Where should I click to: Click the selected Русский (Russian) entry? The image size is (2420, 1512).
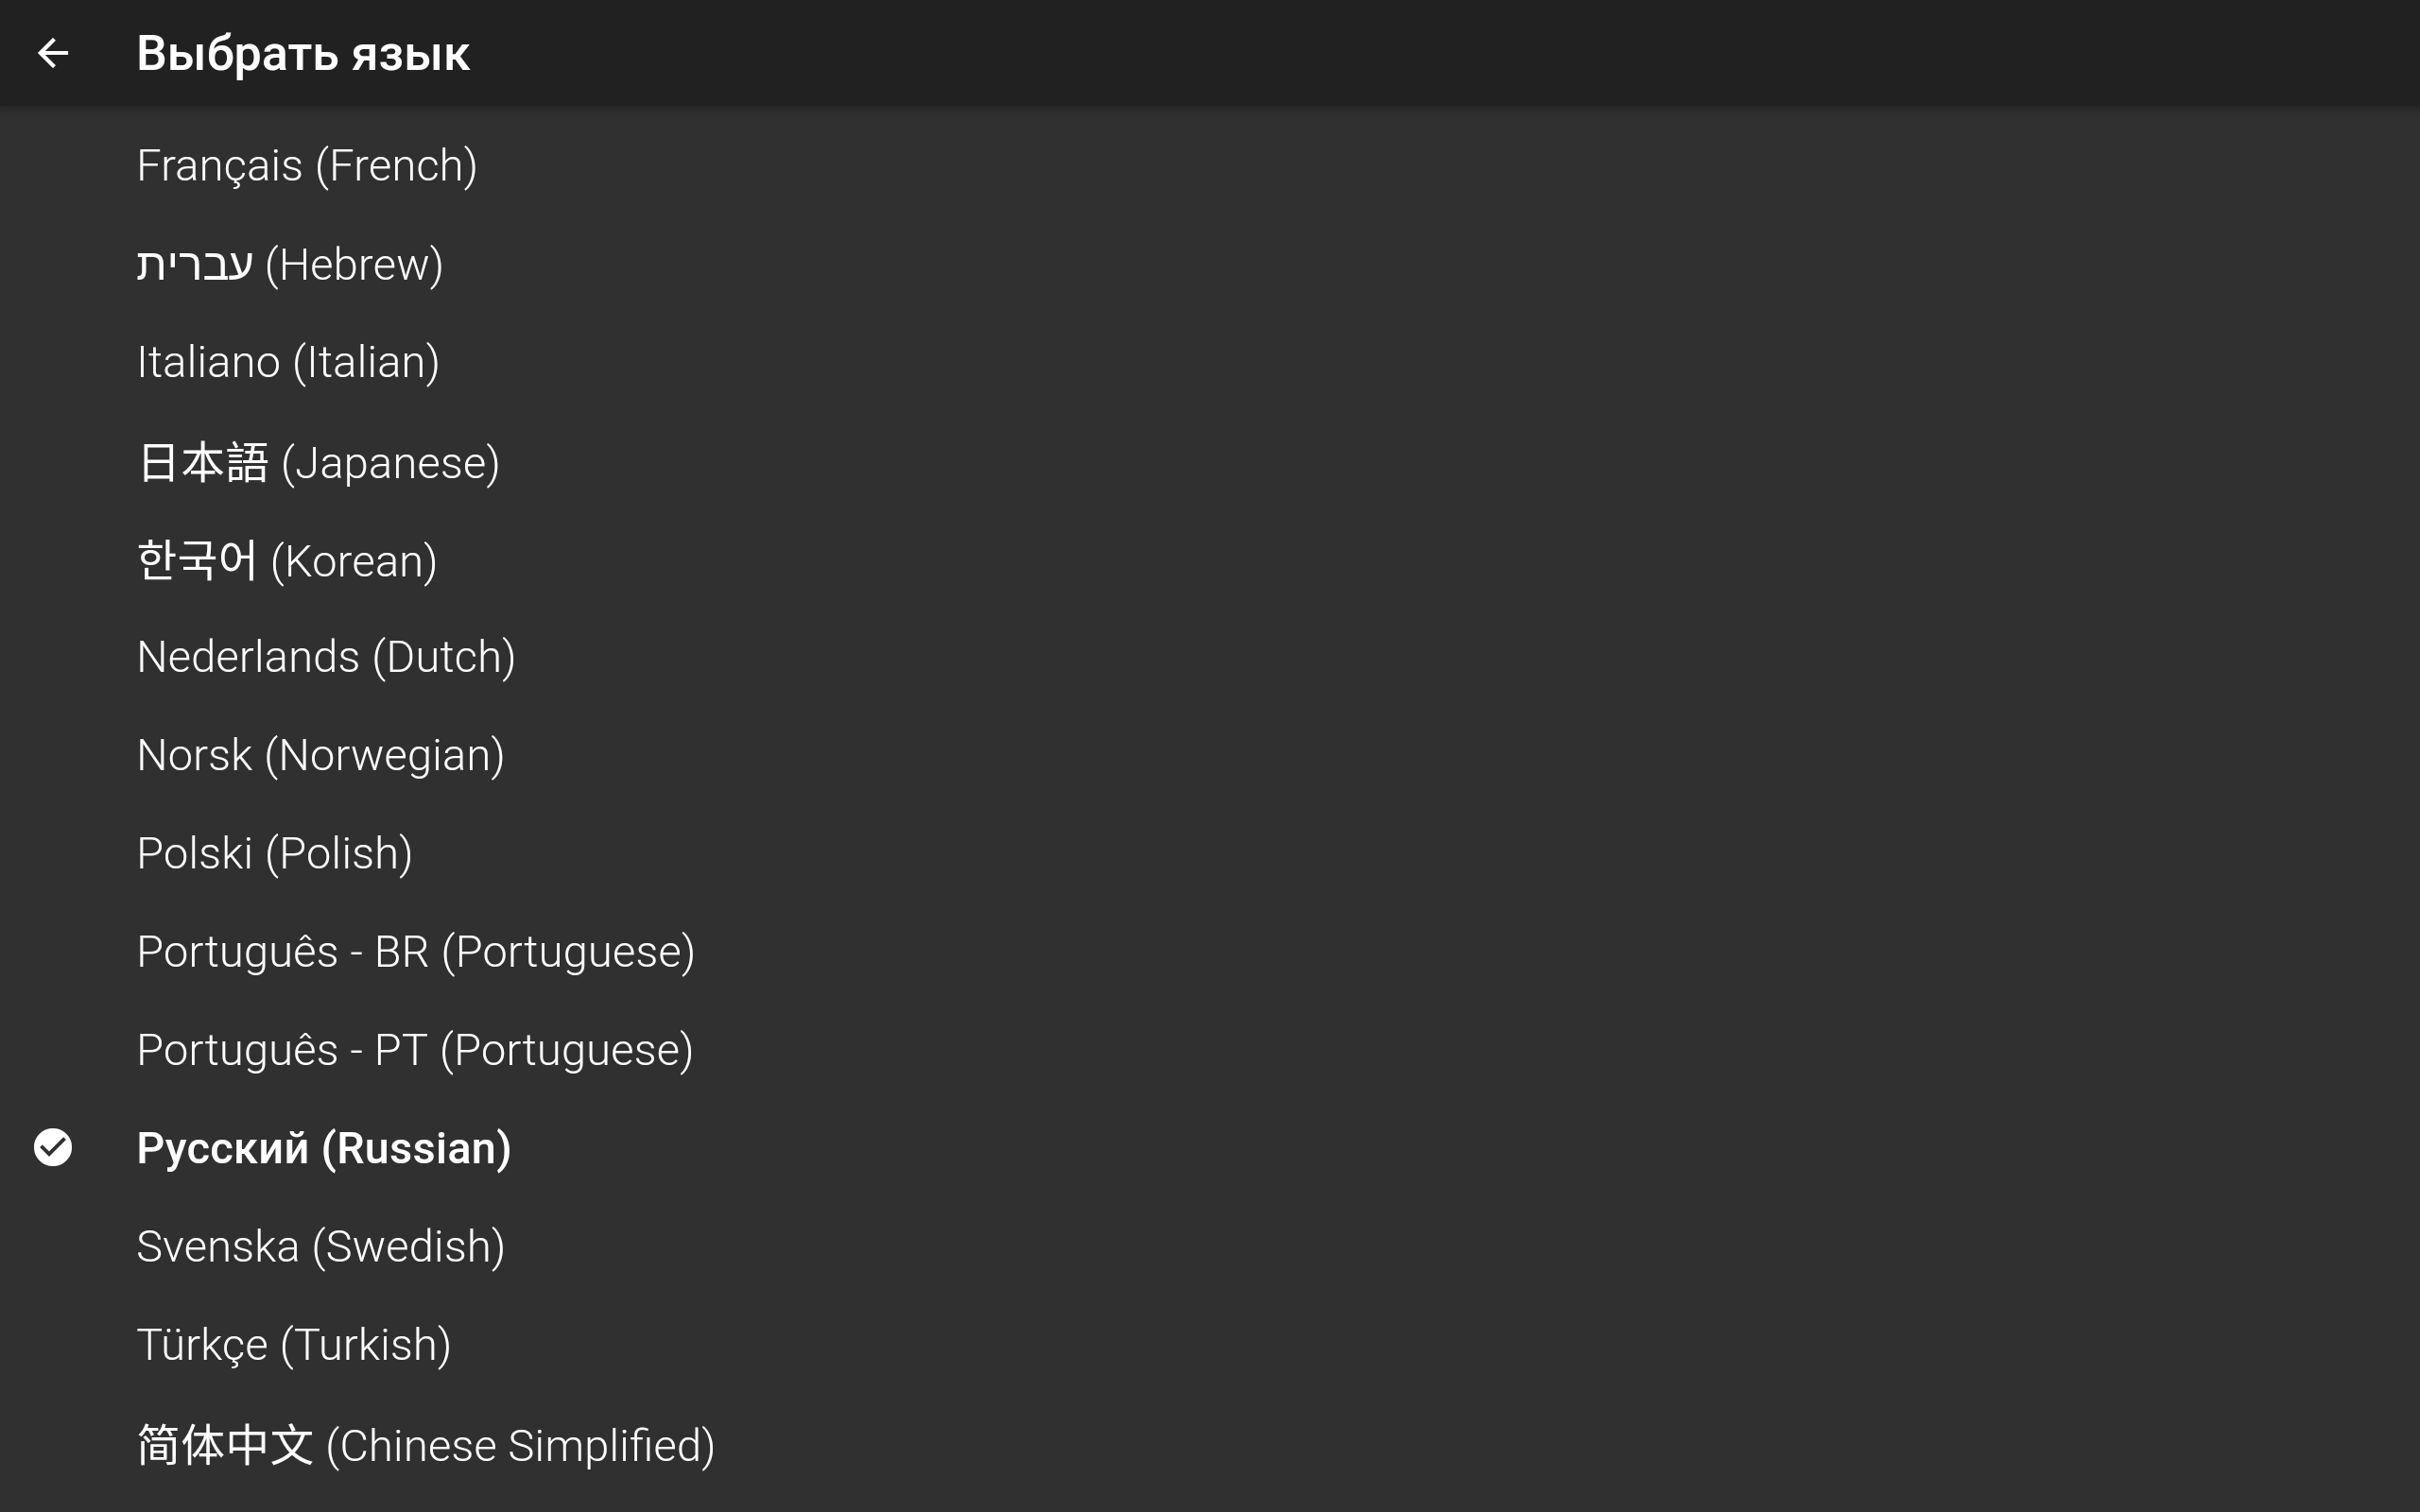pos(324,1148)
